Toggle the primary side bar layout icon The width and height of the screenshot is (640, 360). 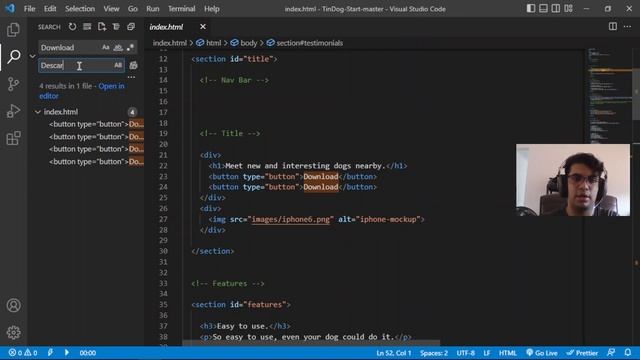[531, 9]
